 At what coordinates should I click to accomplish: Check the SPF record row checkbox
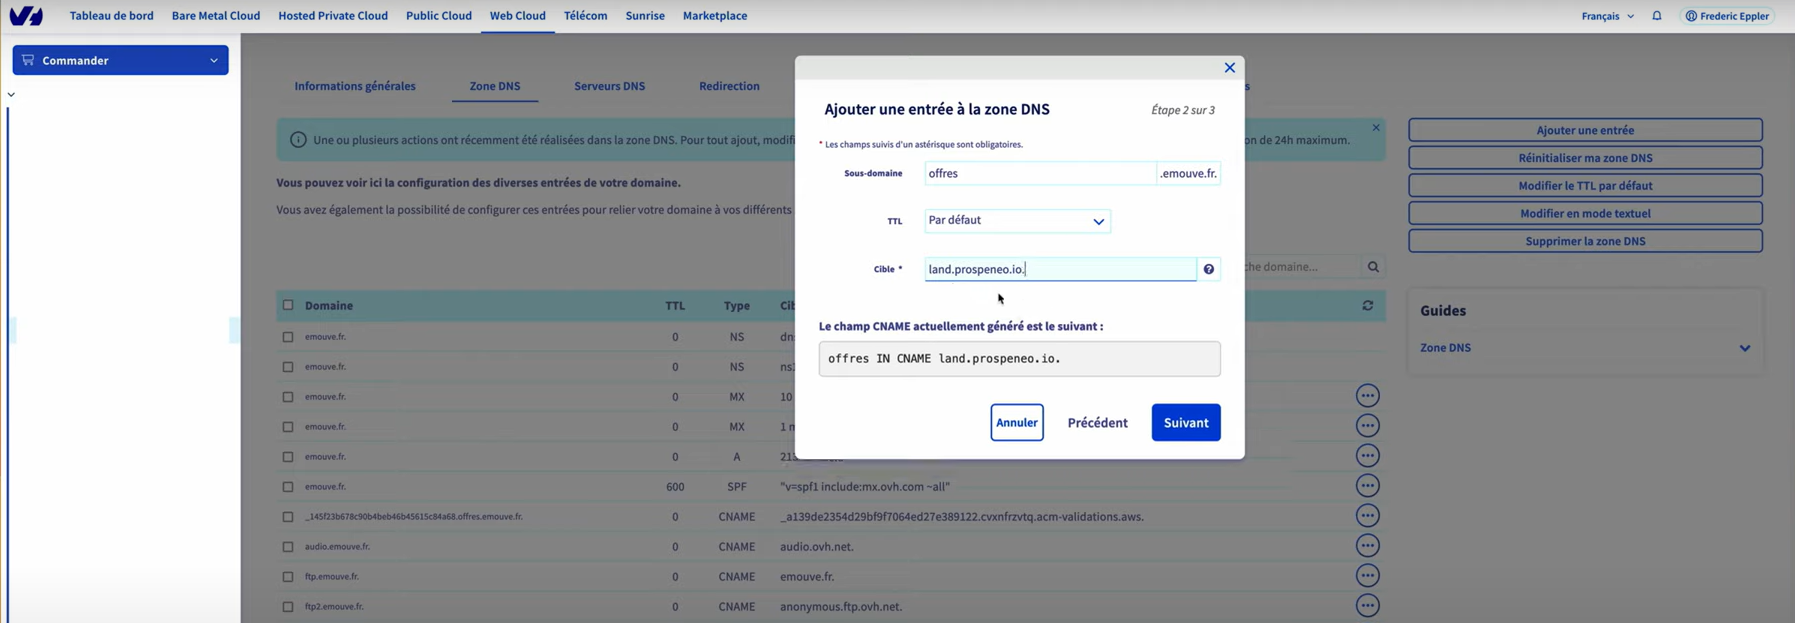(288, 487)
